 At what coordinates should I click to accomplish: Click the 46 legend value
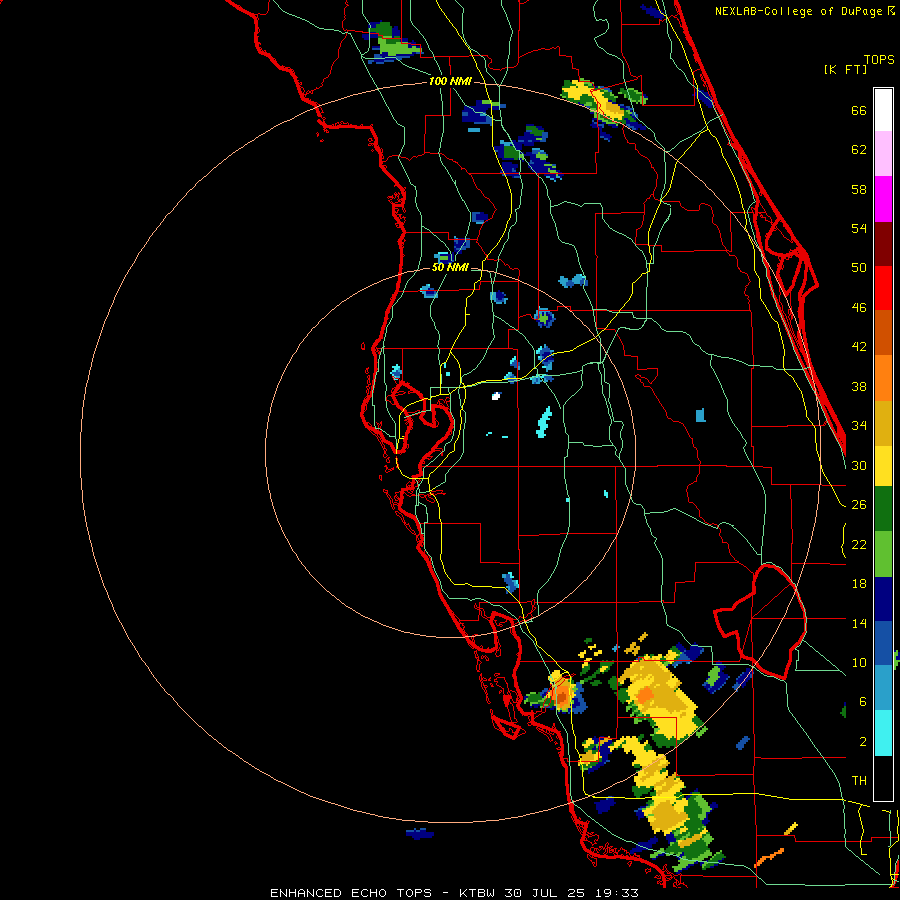point(859,308)
